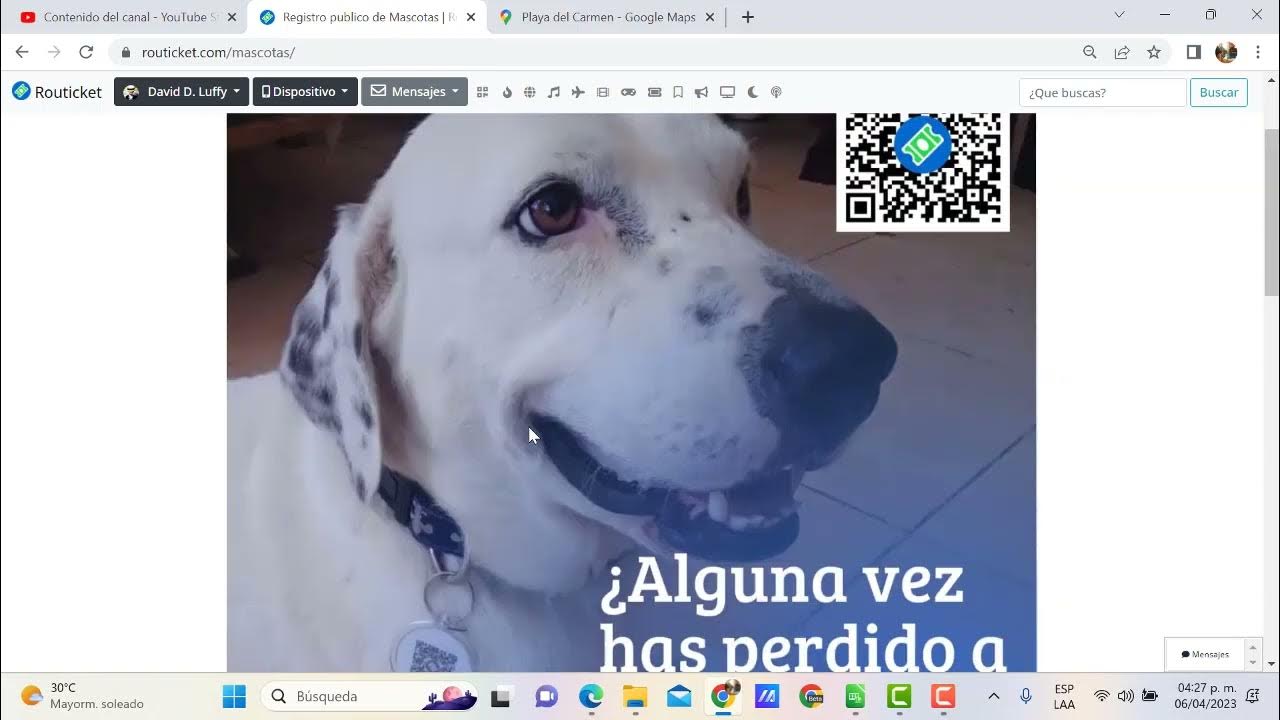
Task: Click the Buscar button
Action: click(1219, 92)
